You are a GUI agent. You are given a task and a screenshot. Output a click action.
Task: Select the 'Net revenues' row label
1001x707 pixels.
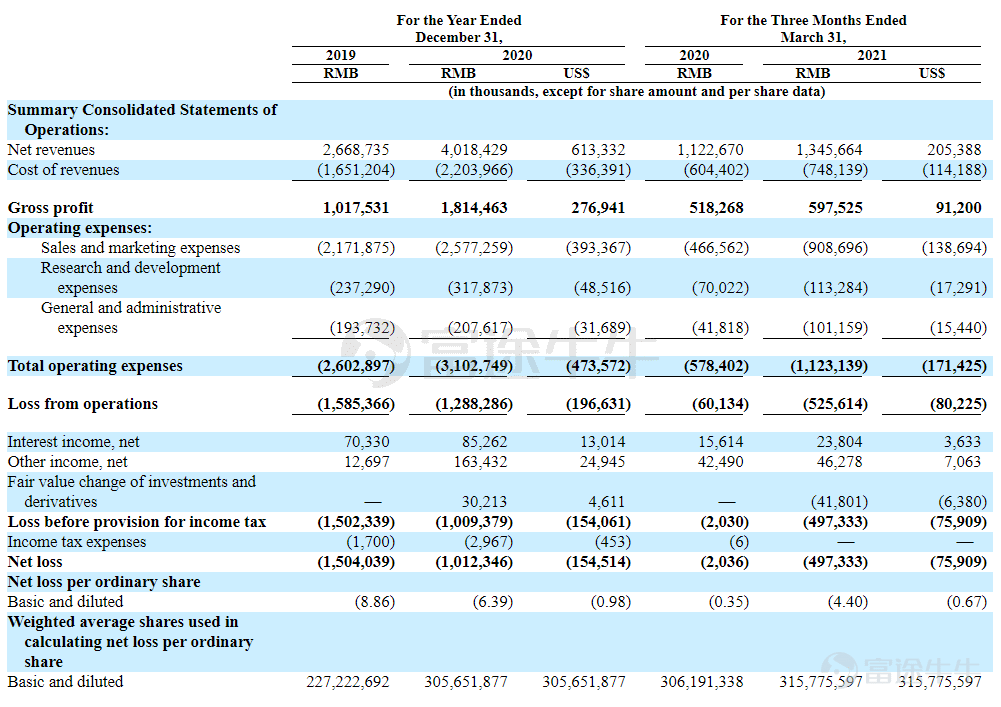click(x=51, y=150)
